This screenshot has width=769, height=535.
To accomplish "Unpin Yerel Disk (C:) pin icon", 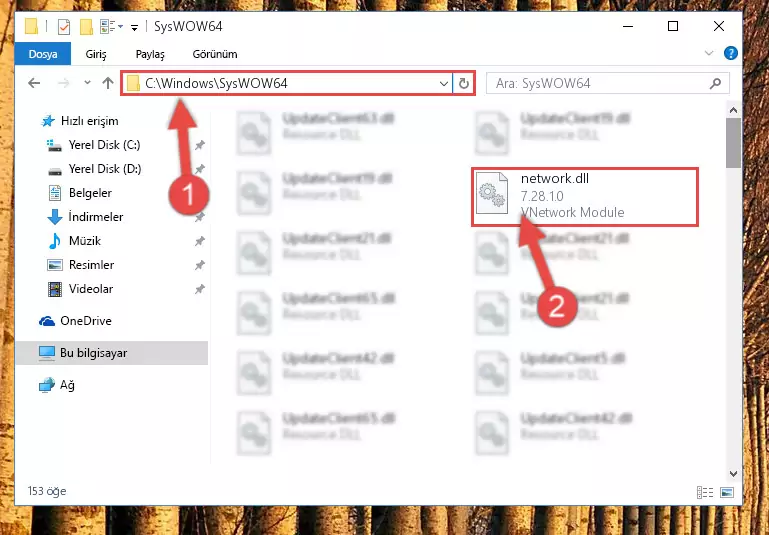I will point(200,145).
